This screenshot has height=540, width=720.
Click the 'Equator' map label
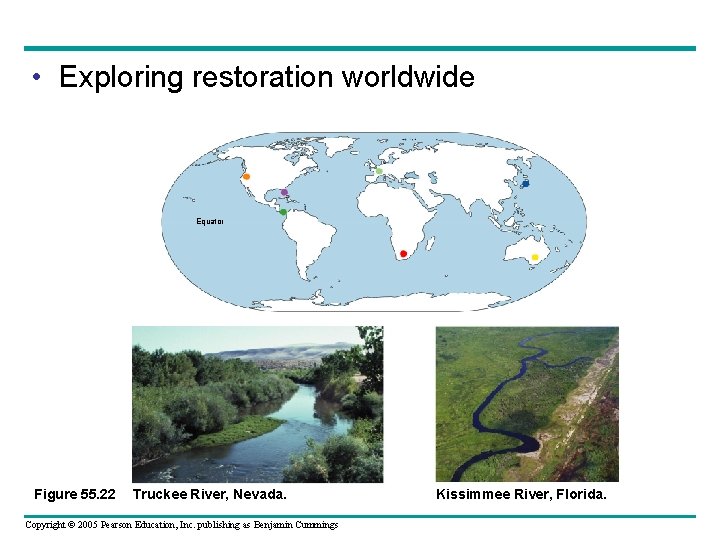[x=210, y=221]
